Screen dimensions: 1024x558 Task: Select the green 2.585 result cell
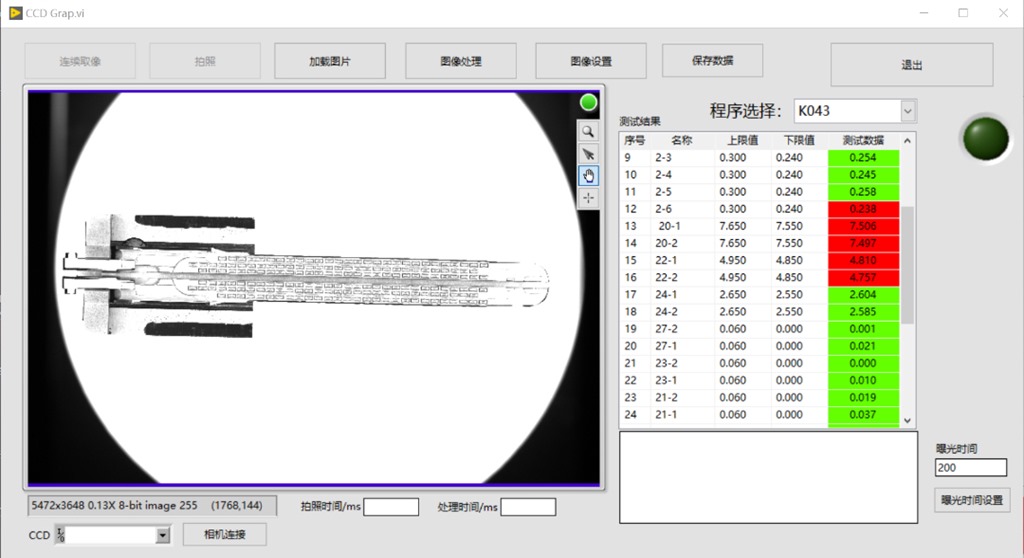tap(863, 312)
